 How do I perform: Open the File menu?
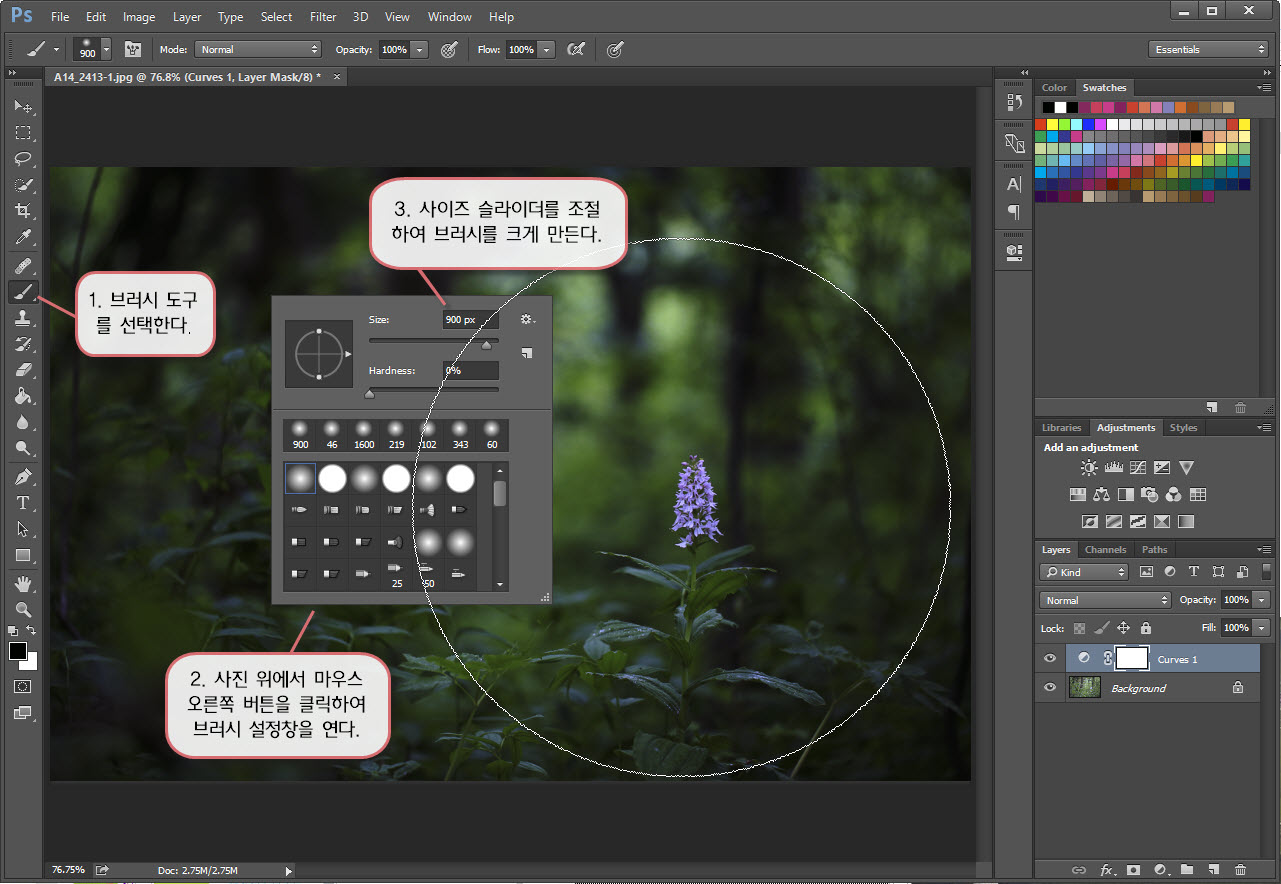coord(60,17)
